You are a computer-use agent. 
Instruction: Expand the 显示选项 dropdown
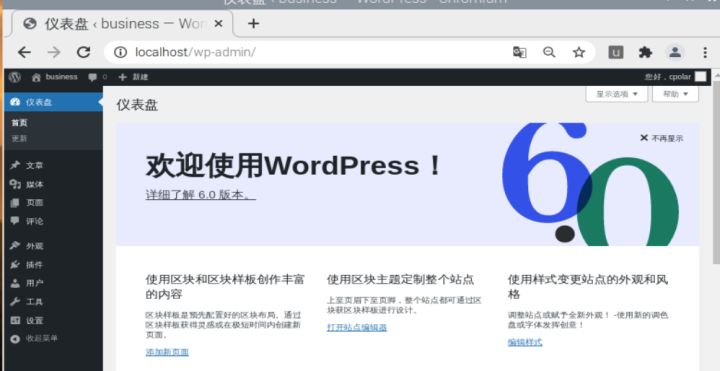(x=617, y=94)
